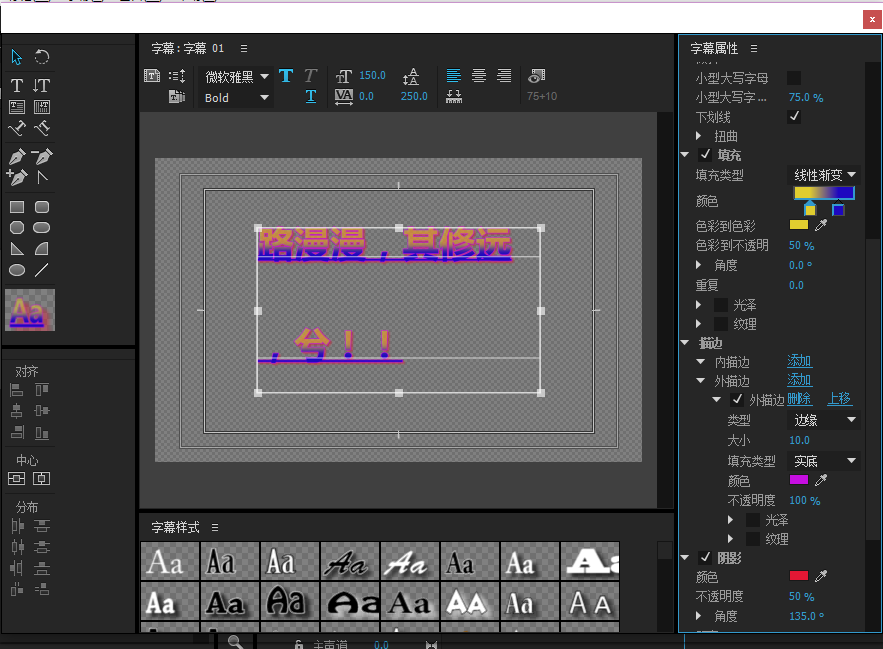Uncheck the 填充 checkbox

click(x=705, y=154)
